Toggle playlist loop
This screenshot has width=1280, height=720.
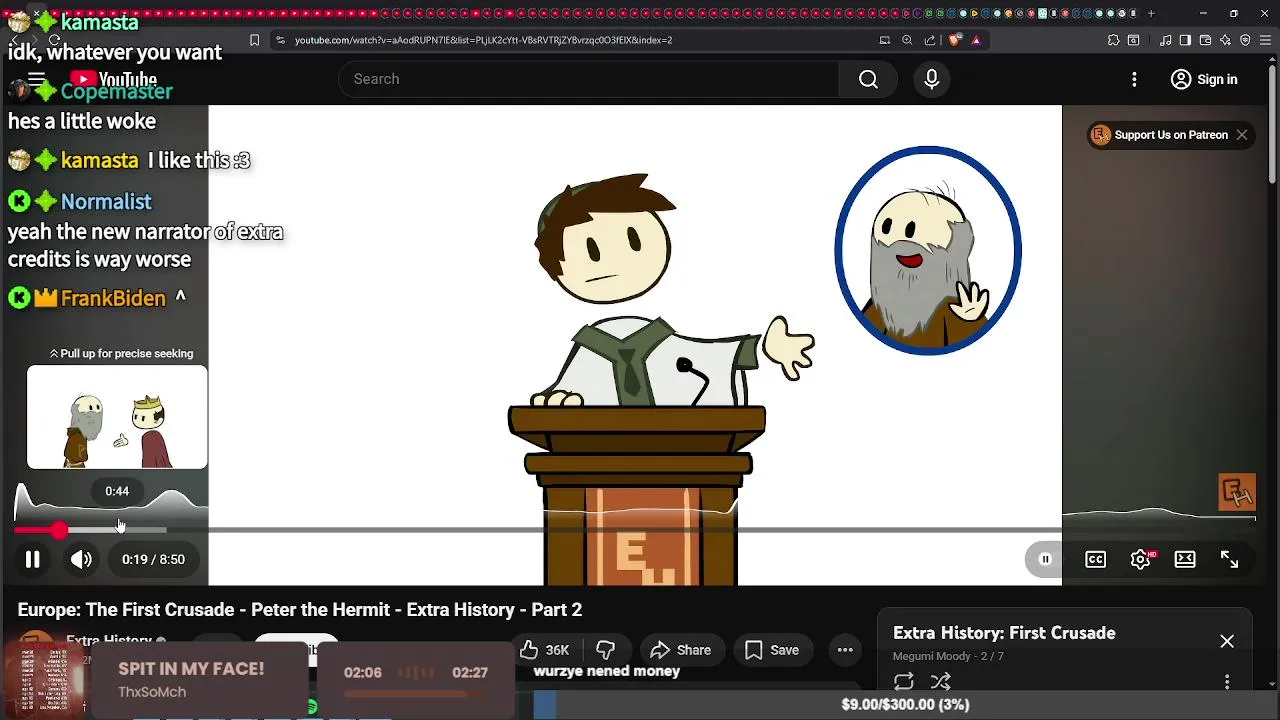point(904,682)
